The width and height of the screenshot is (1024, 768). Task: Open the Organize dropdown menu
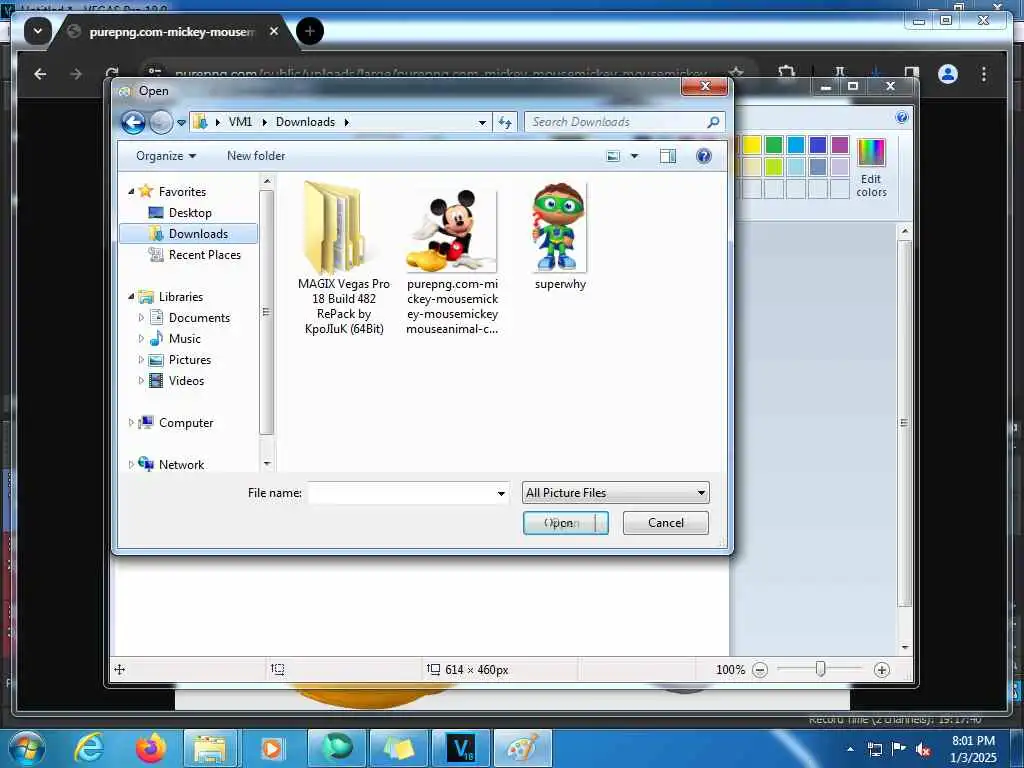click(x=166, y=156)
